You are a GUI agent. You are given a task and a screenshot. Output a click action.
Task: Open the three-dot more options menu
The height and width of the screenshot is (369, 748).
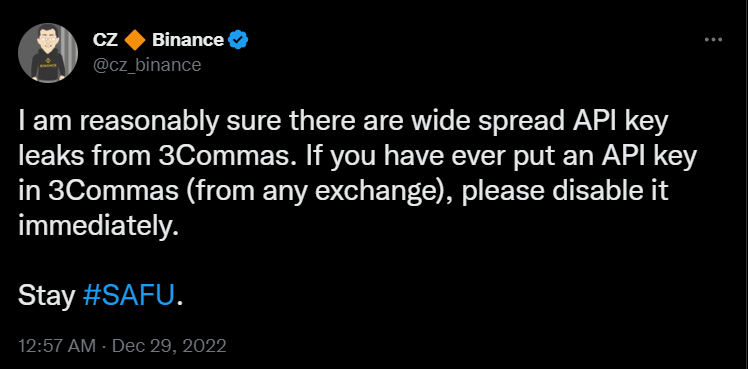coord(713,40)
